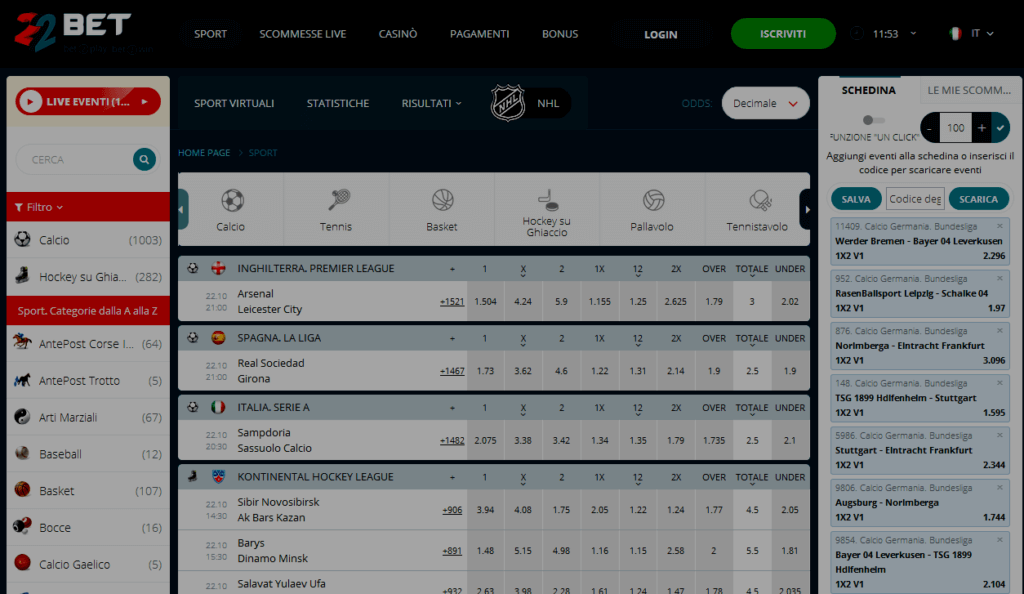Select the Tennis racket icon
The width and height of the screenshot is (1024, 594).
click(338, 200)
